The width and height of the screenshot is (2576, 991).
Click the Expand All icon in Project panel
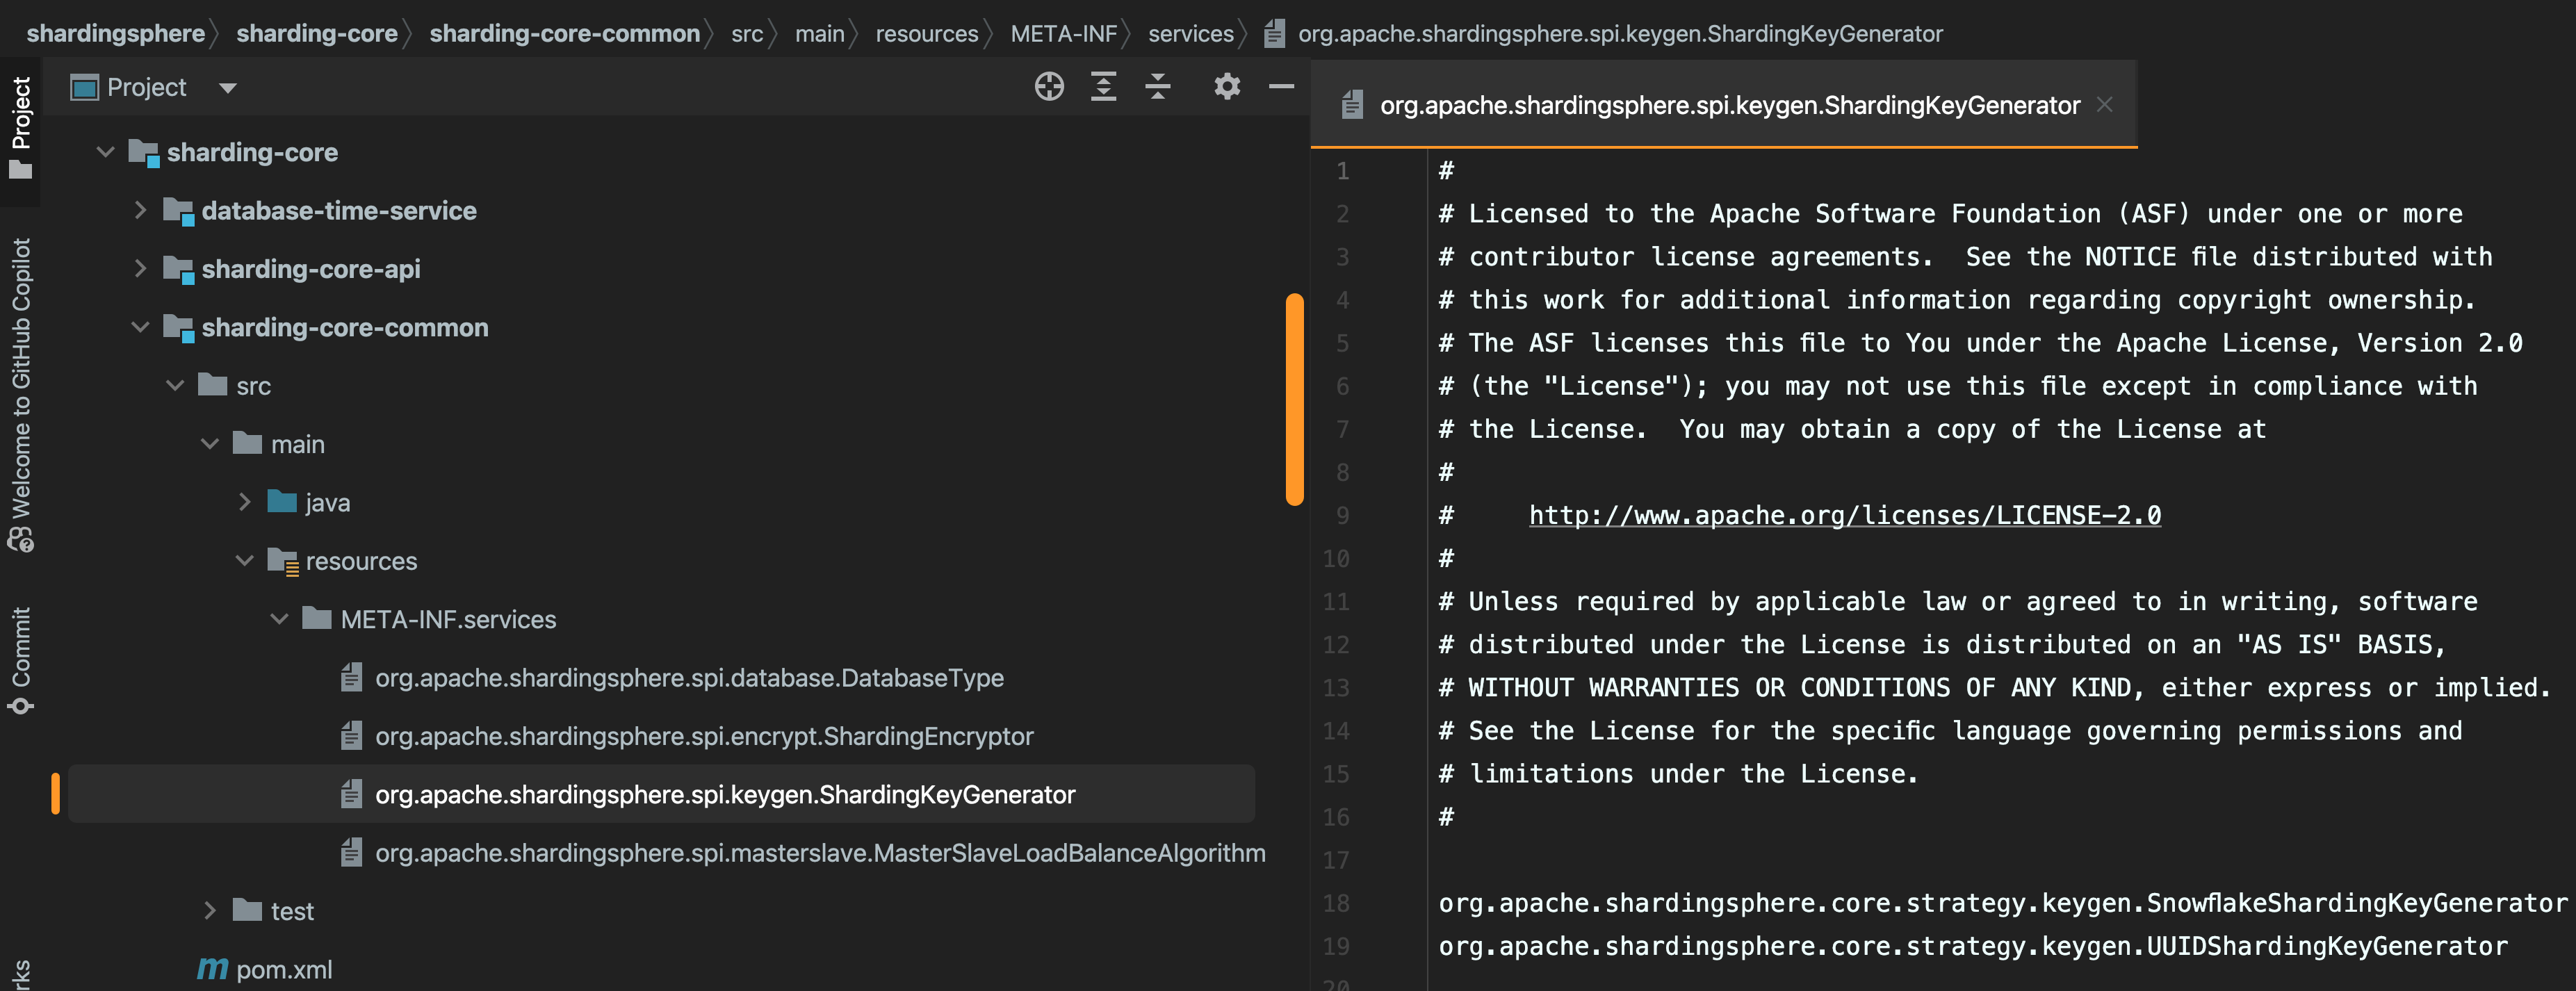point(1103,87)
